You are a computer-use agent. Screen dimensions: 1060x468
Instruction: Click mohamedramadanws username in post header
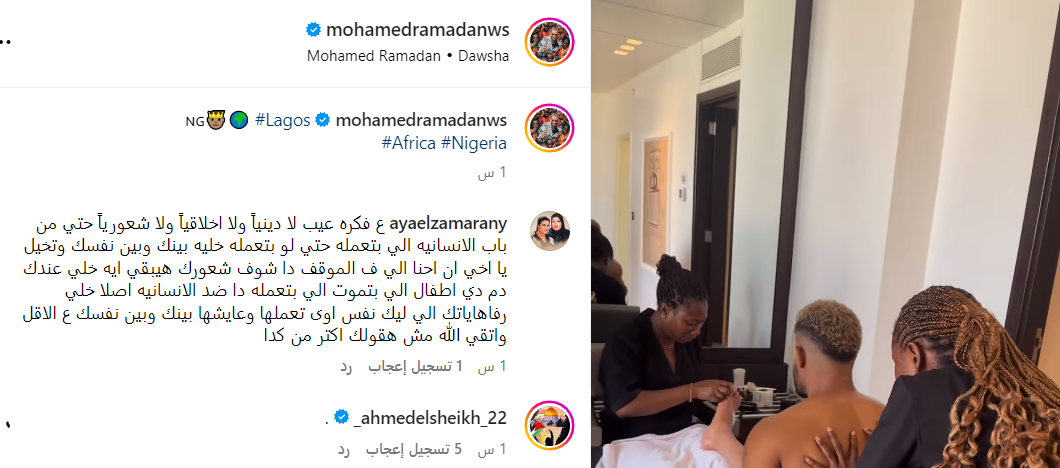click(418, 30)
